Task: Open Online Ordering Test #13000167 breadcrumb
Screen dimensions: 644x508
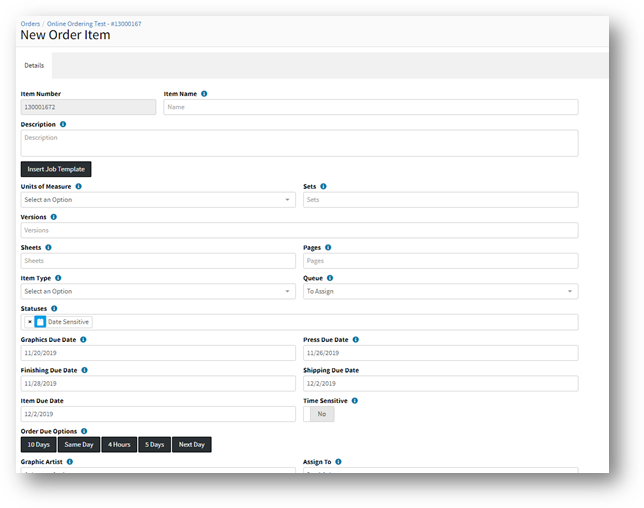Action: coord(94,24)
